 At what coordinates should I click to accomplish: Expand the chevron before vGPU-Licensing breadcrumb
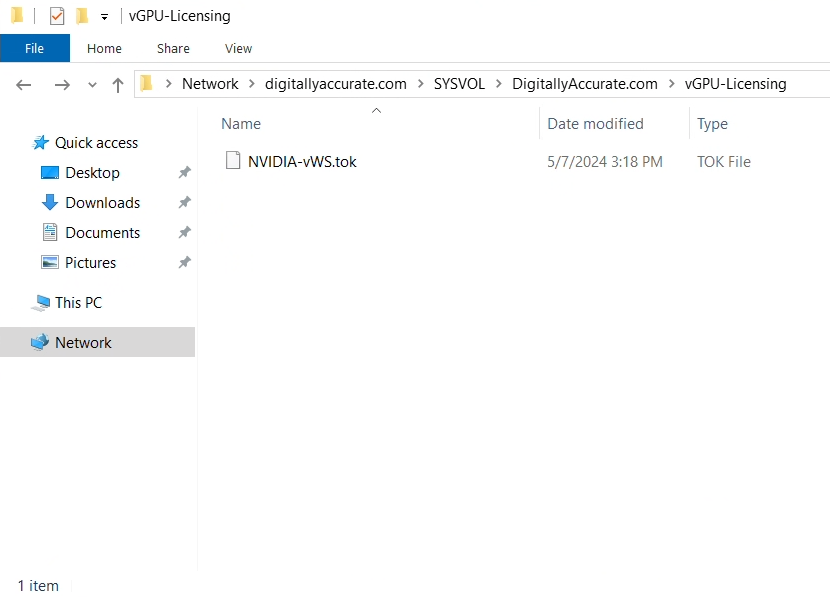(x=672, y=84)
